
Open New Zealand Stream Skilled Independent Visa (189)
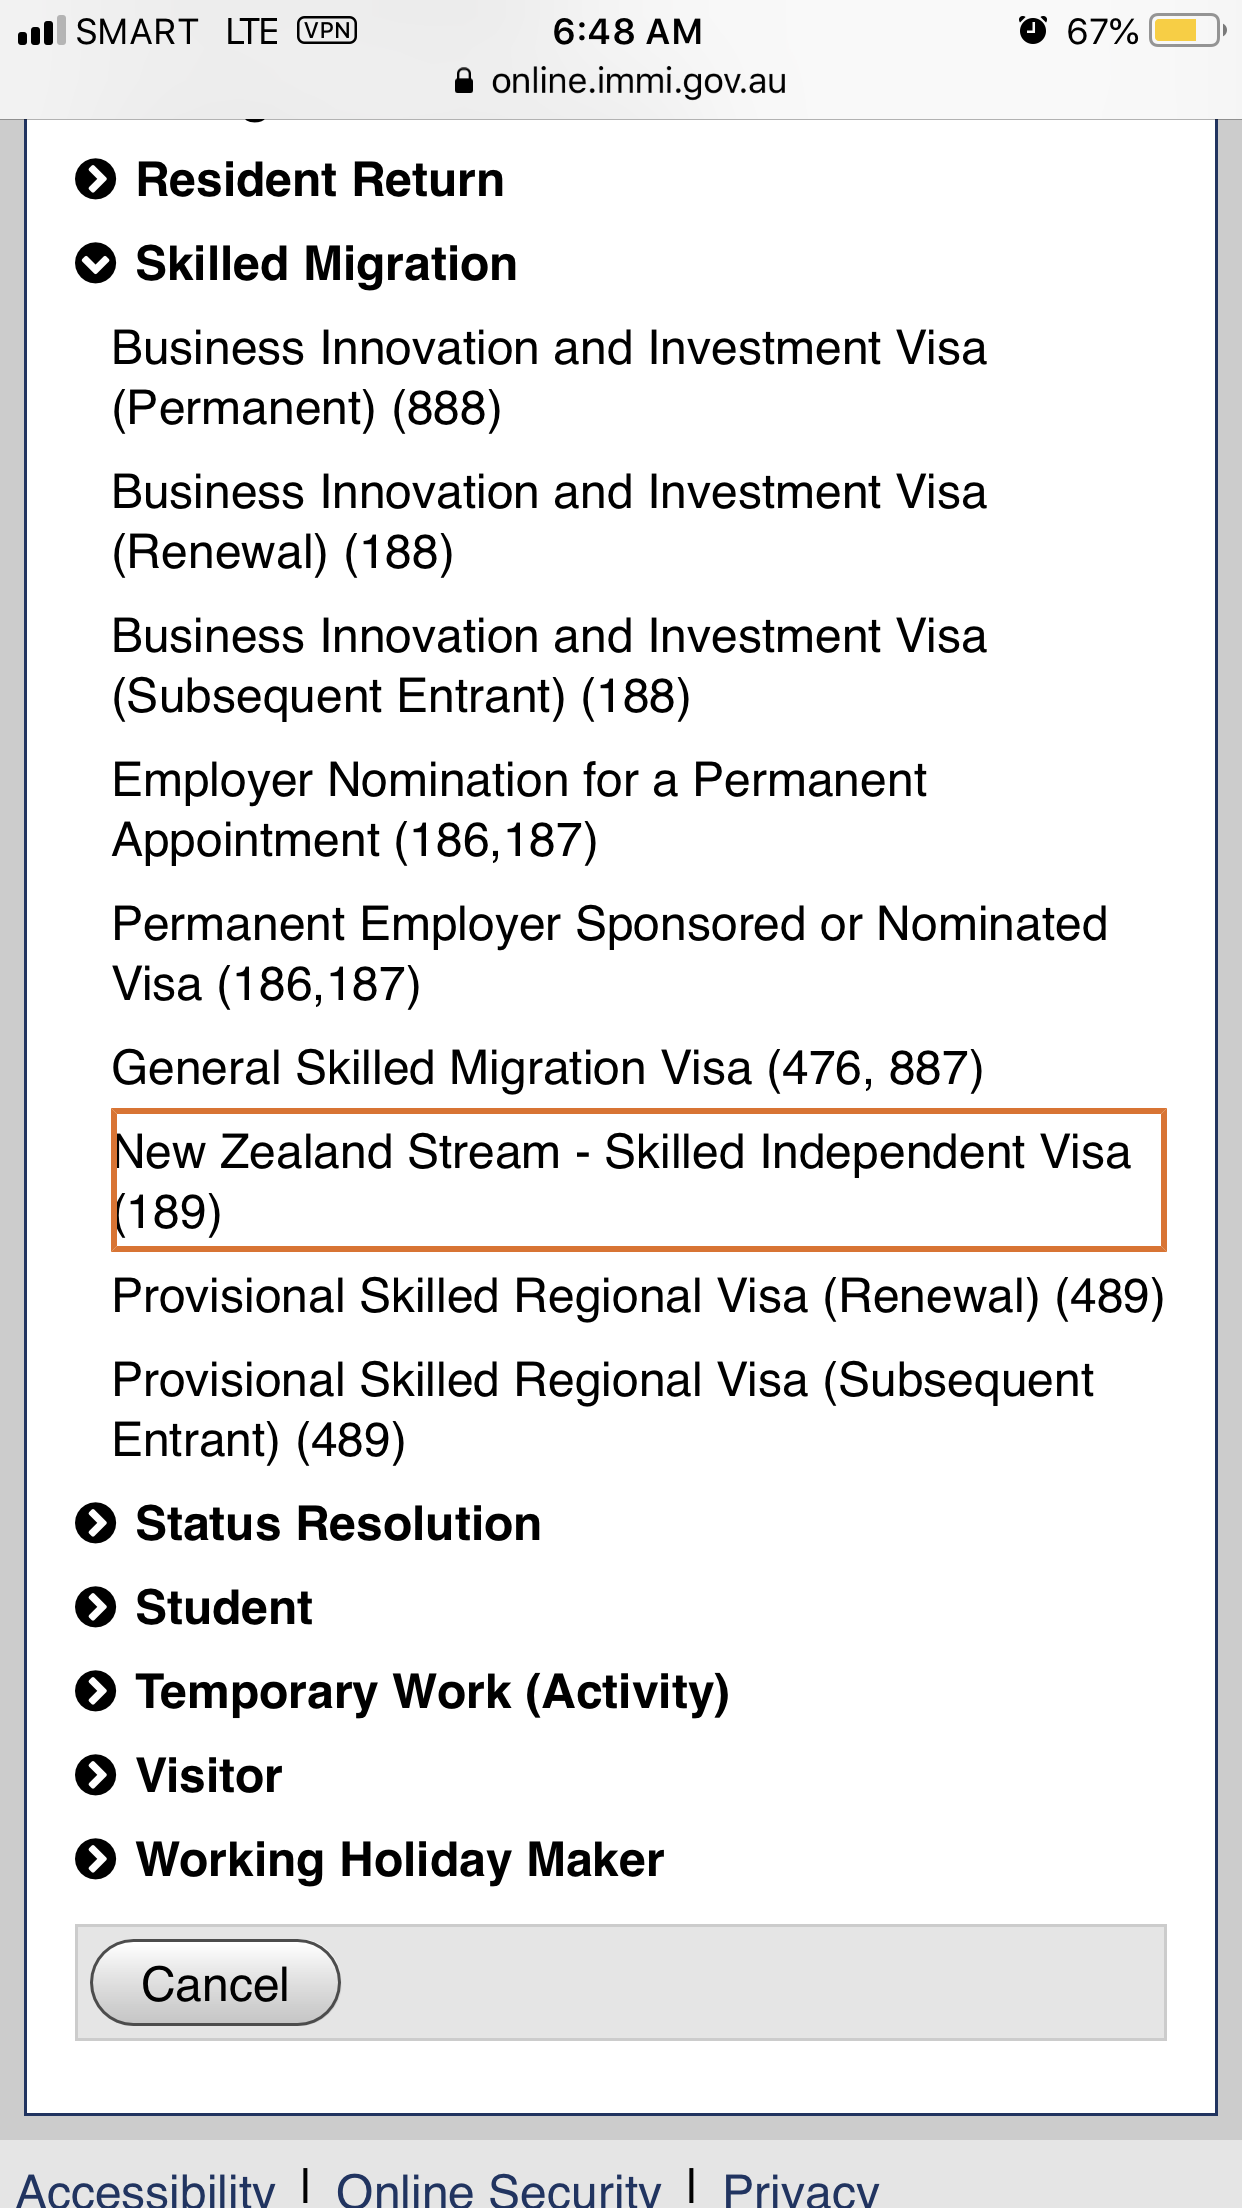(x=622, y=1181)
